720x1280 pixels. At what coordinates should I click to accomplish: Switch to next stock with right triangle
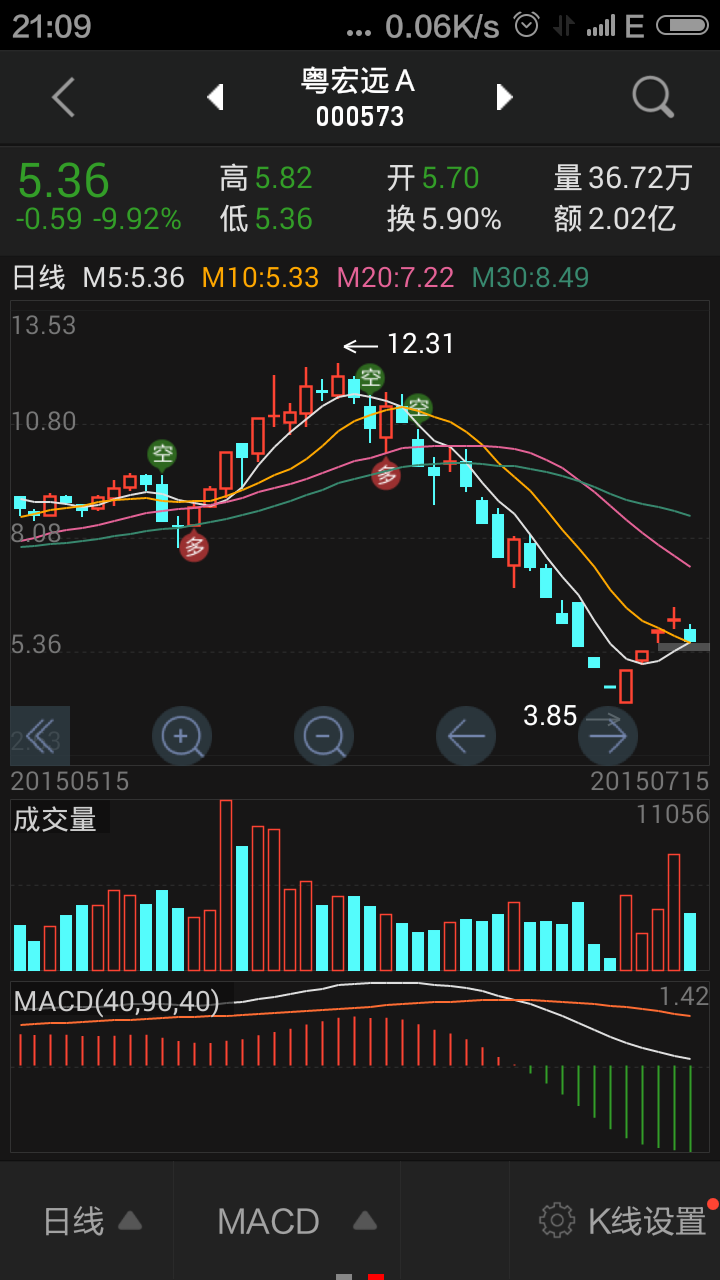click(x=505, y=97)
